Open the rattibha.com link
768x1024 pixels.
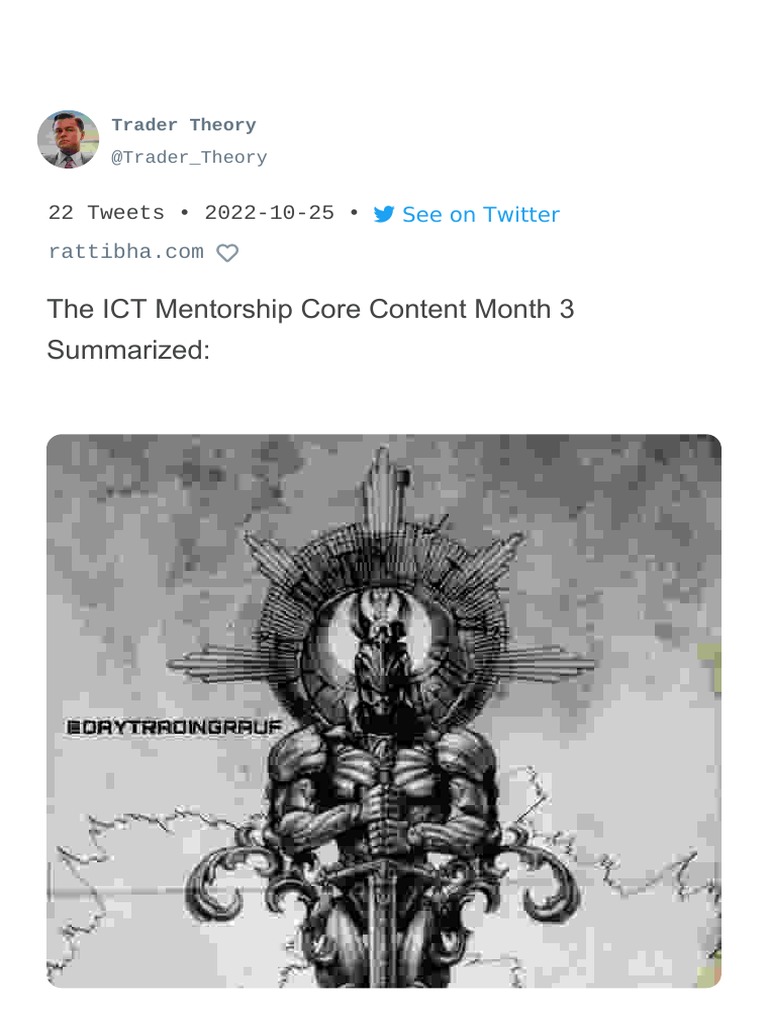pos(126,252)
